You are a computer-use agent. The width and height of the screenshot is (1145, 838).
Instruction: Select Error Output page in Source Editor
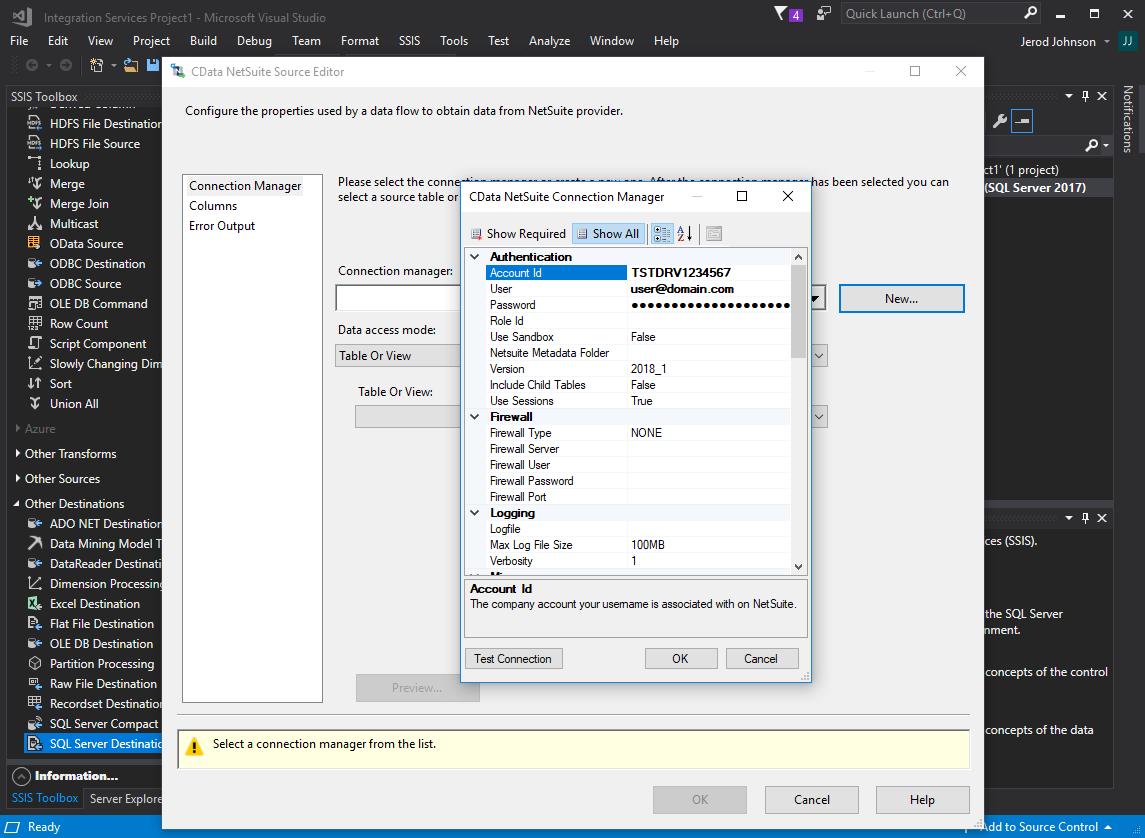(x=222, y=226)
